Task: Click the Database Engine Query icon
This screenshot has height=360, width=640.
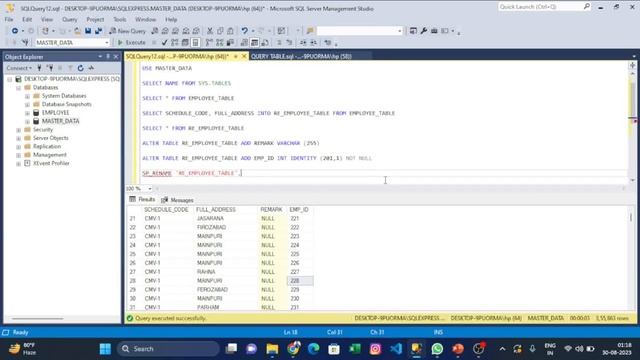Action: (x=155, y=31)
